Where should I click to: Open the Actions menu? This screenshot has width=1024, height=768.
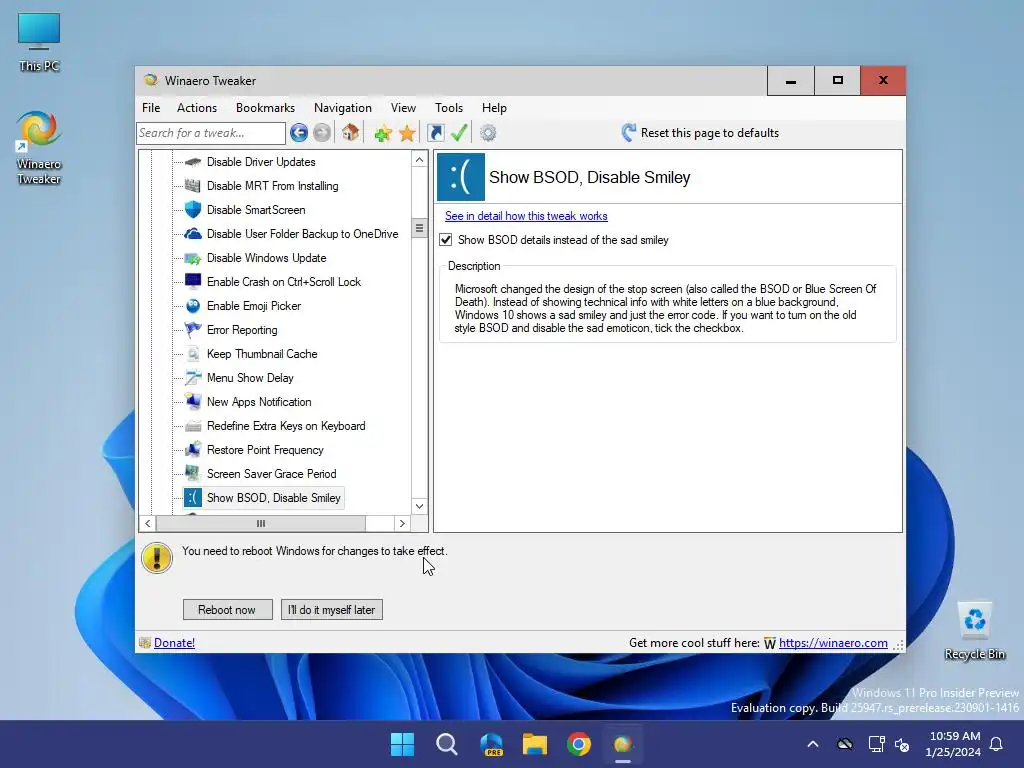pyautogui.click(x=197, y=108)
